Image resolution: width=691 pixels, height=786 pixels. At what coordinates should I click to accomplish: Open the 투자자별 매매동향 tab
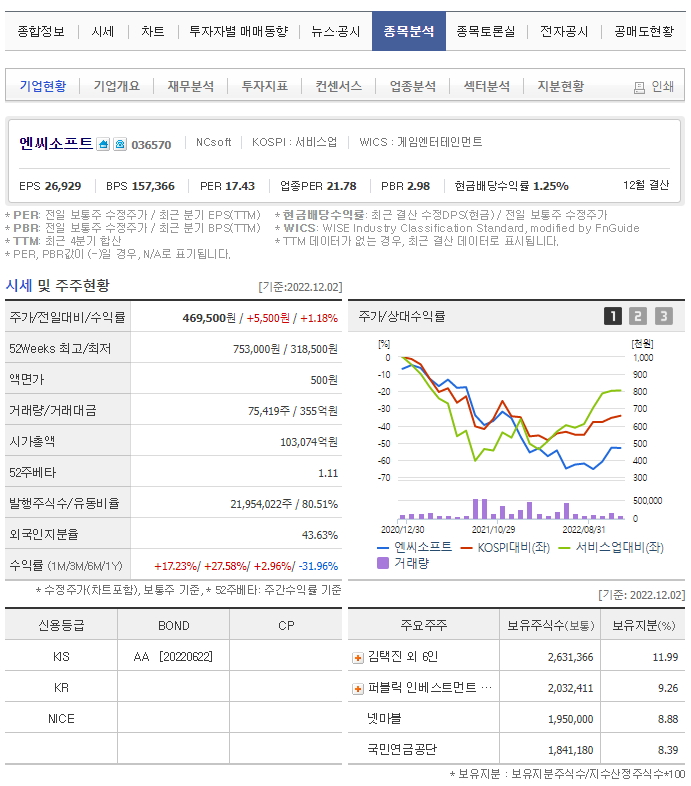pos(239,32)
